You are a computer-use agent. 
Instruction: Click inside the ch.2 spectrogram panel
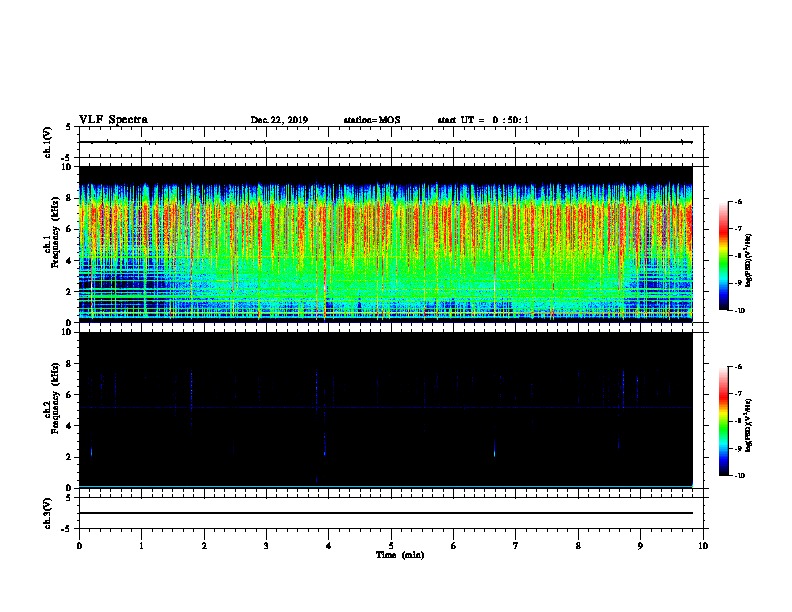point(386,410)
